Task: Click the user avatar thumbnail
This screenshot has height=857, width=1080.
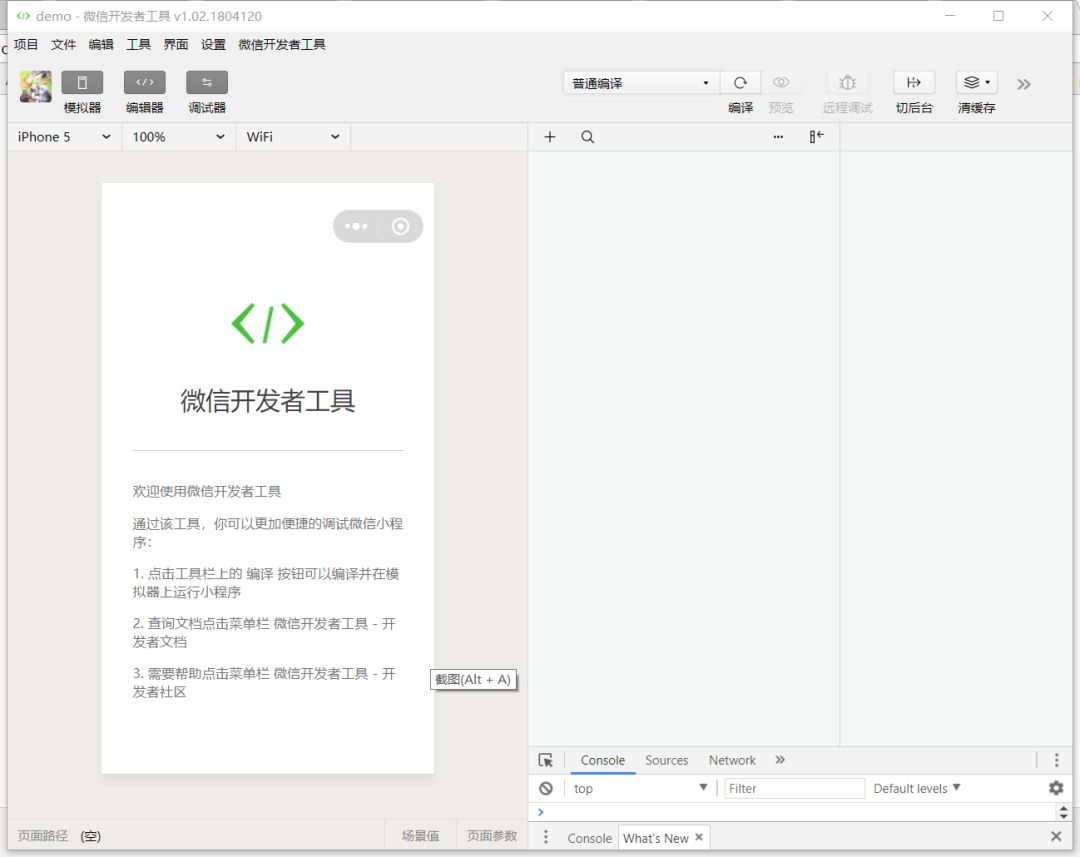Action: pos(35,87)
